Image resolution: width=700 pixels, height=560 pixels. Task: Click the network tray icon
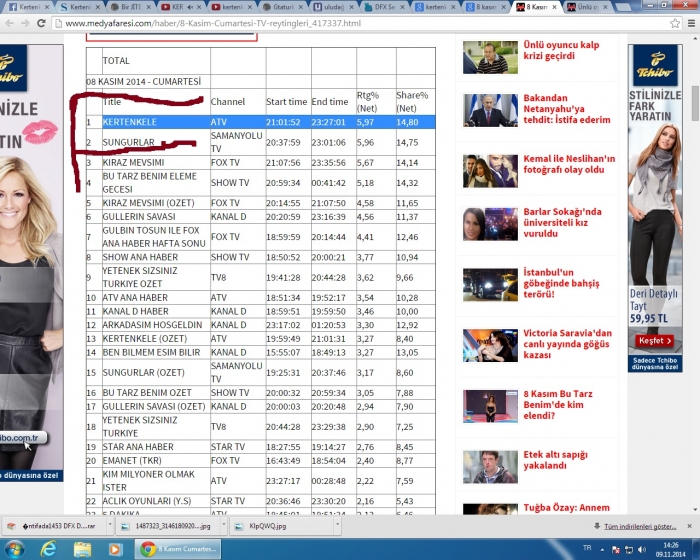point(629,549)
